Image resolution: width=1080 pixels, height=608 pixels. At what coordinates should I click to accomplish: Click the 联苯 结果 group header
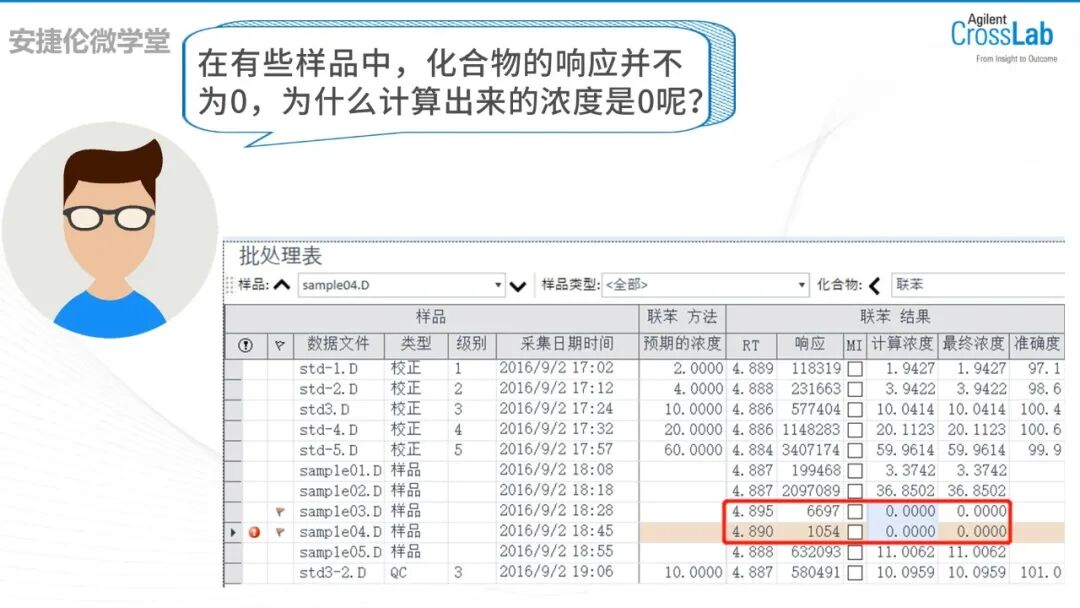(x=895, y=317)
